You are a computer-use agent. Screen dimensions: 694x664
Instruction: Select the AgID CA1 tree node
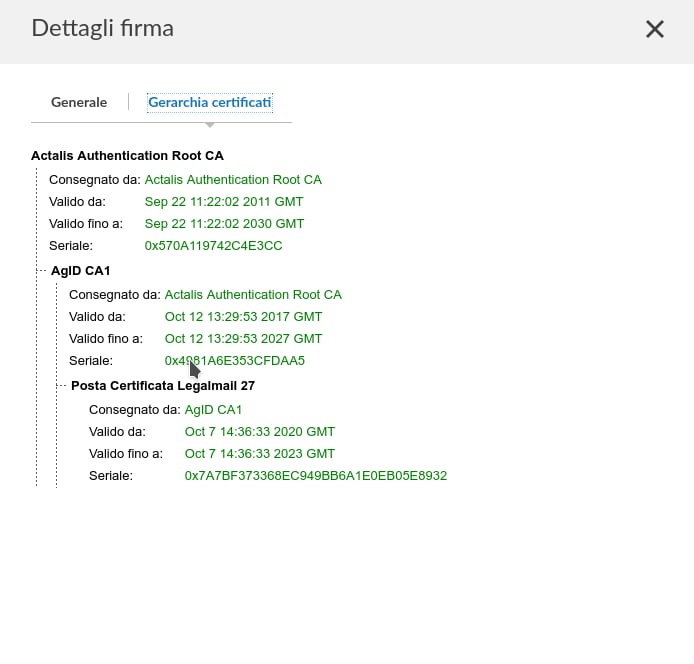click(81, 270)
